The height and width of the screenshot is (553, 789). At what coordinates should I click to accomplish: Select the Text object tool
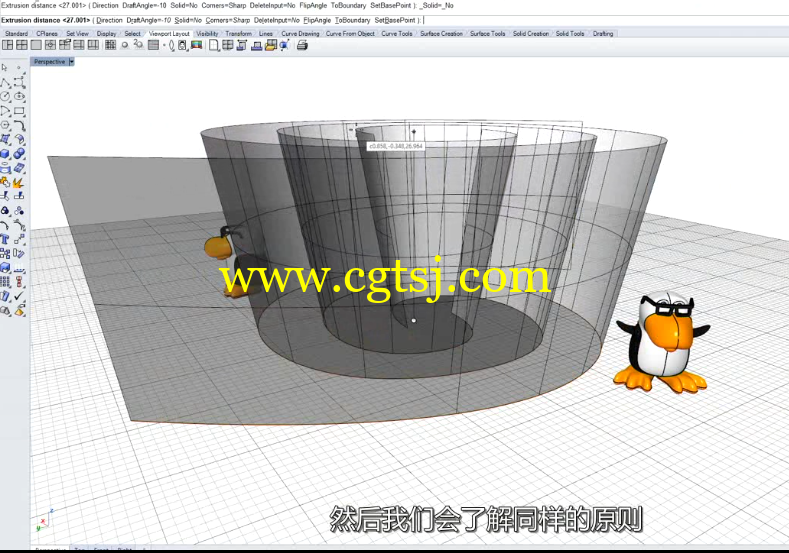5,240
